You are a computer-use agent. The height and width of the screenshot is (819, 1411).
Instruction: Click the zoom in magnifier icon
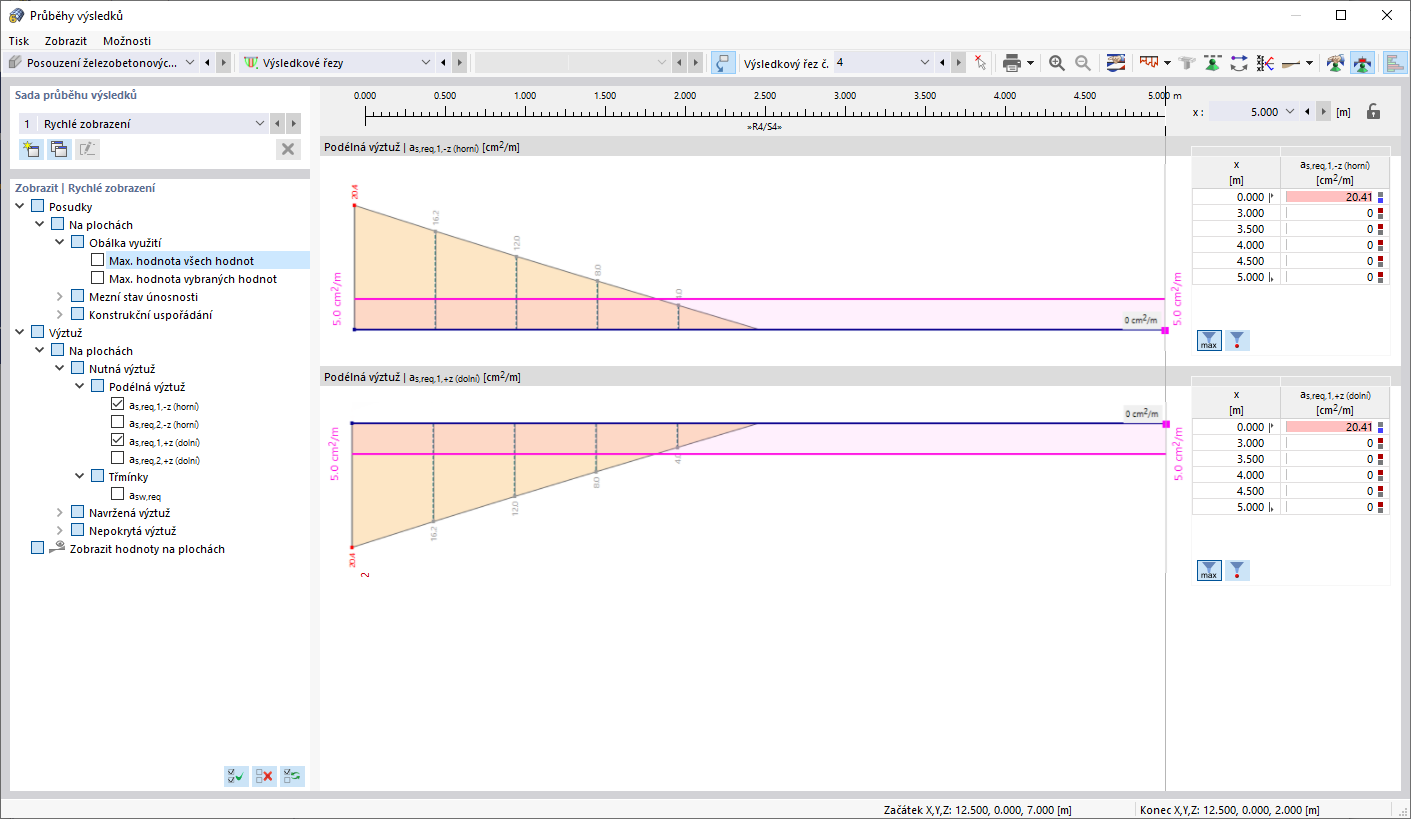pos(1057,62)
